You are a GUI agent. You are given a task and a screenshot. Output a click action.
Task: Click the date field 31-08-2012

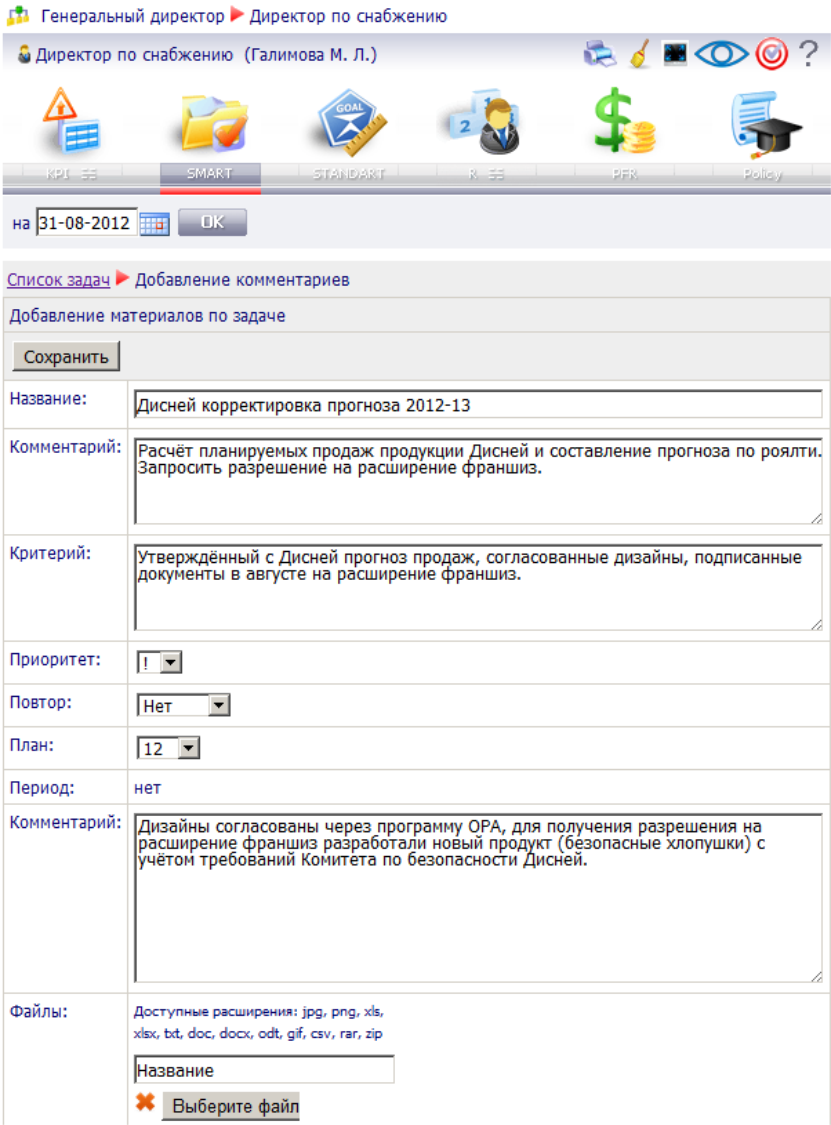[x=86, y=223]
